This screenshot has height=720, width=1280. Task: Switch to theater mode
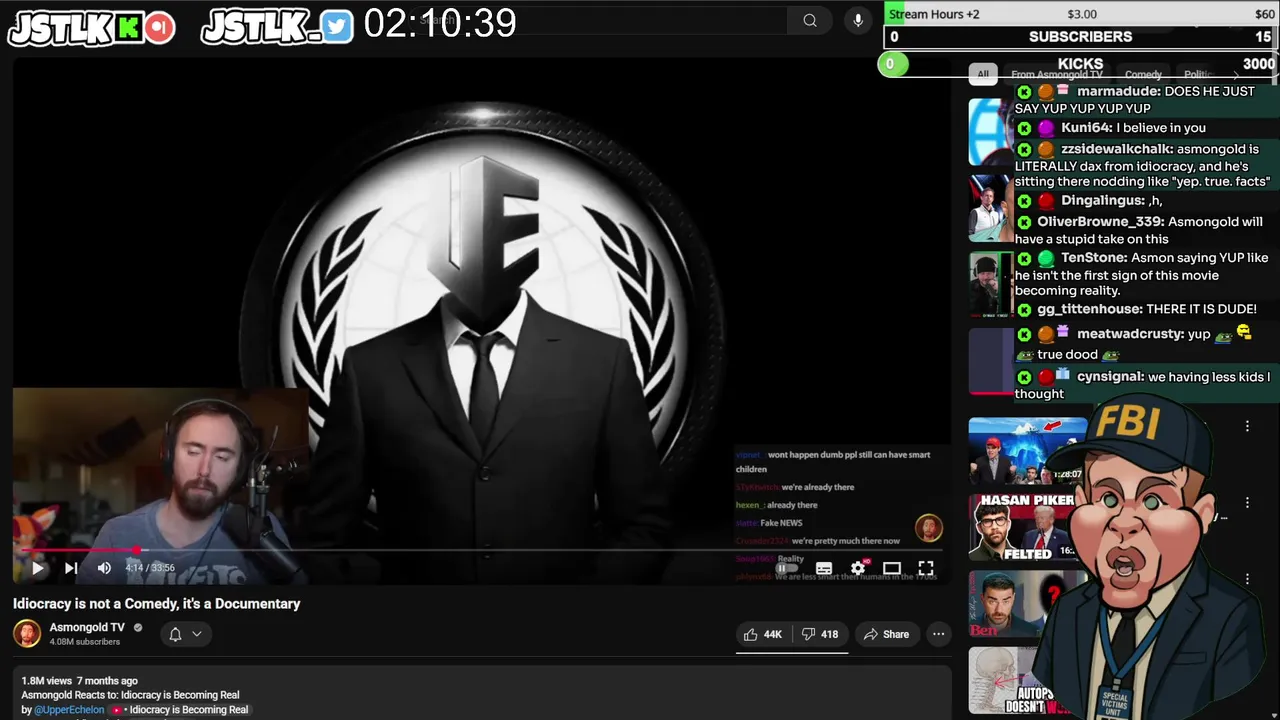[892, 568]
